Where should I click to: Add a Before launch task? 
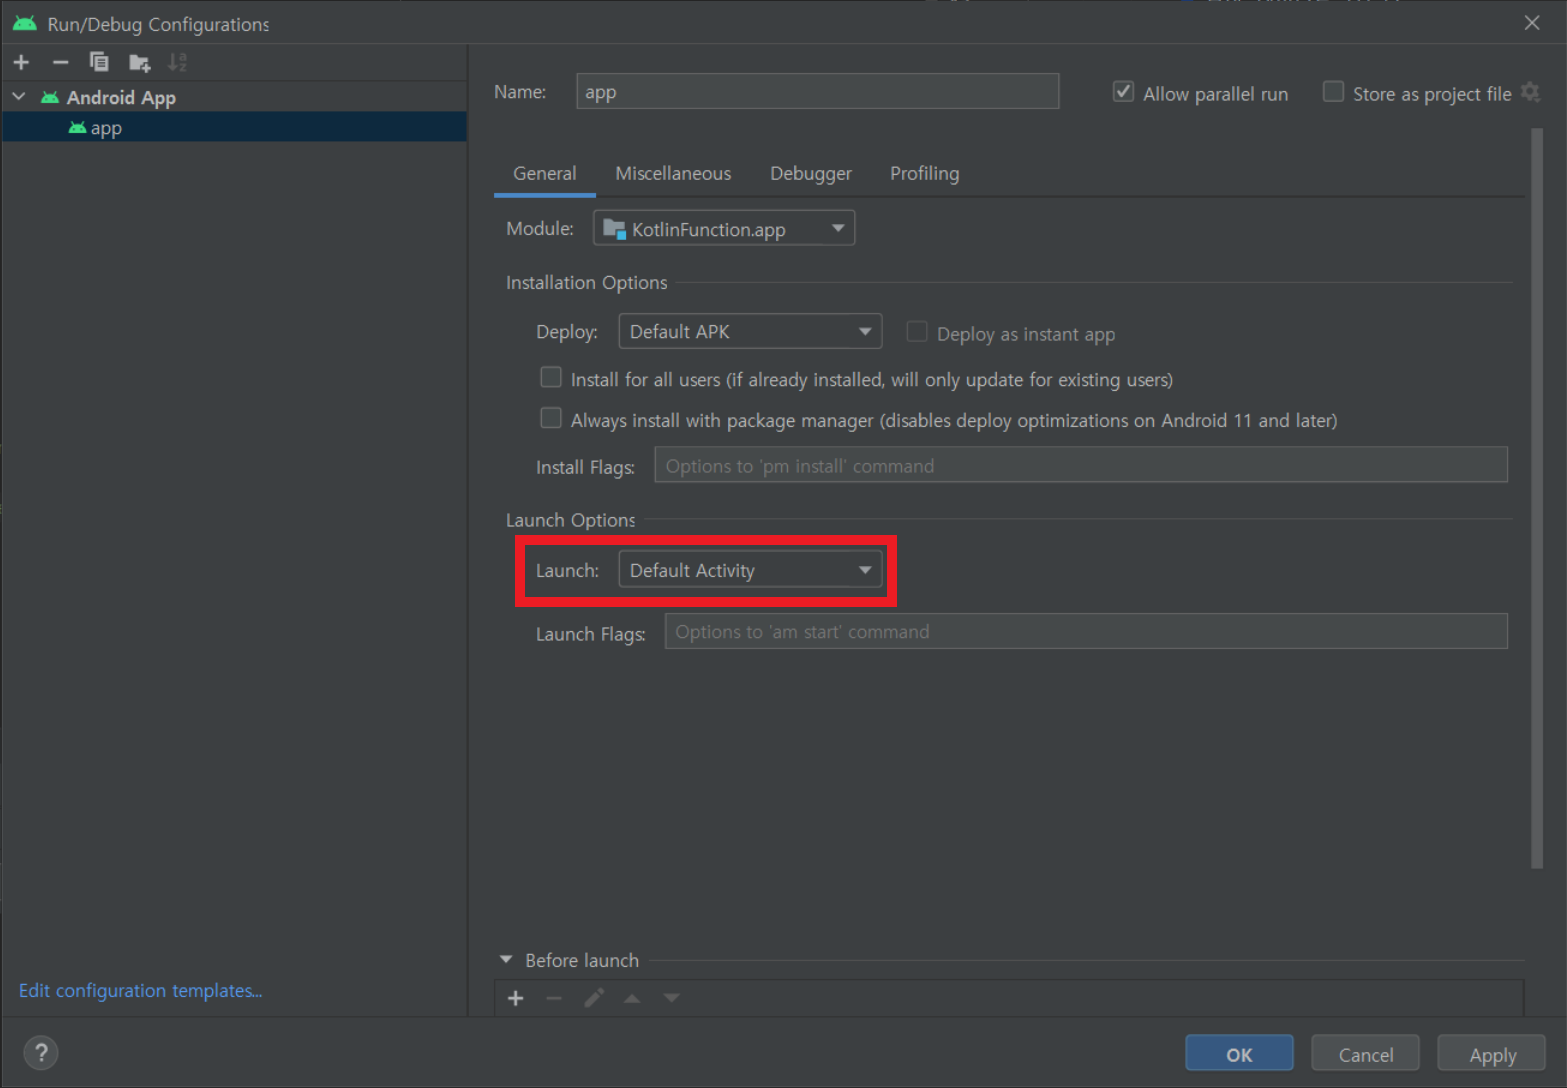point(515,997)
